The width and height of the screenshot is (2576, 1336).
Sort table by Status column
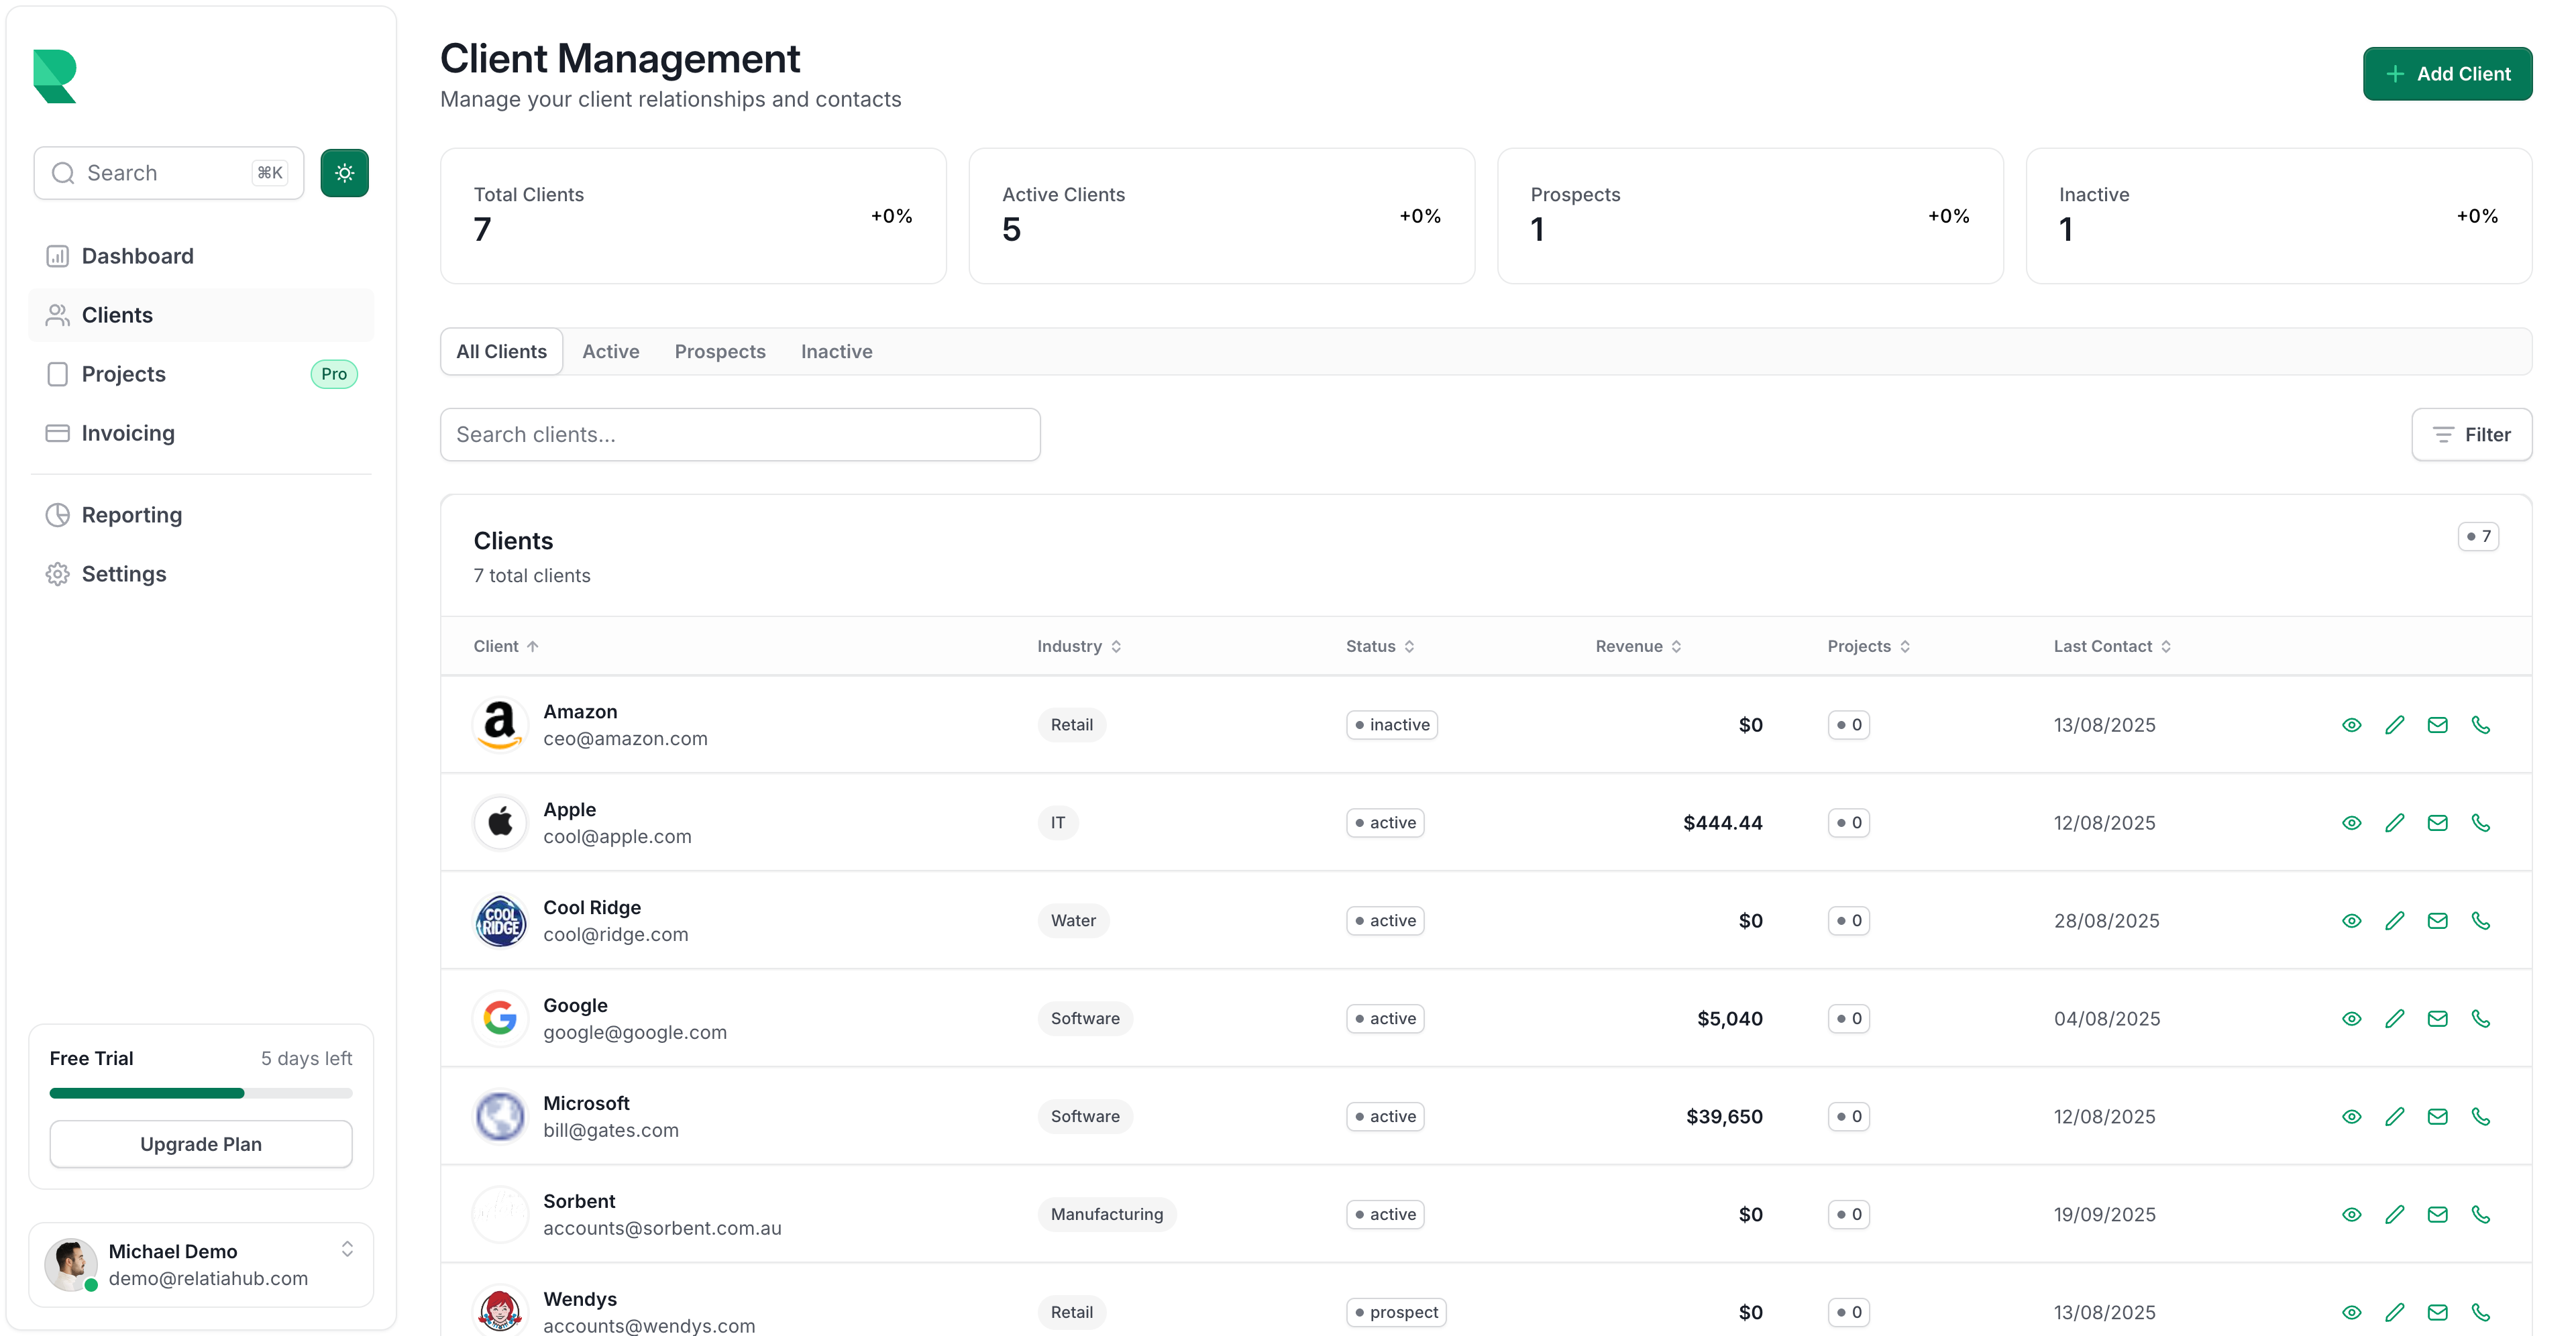(1380, 646)
